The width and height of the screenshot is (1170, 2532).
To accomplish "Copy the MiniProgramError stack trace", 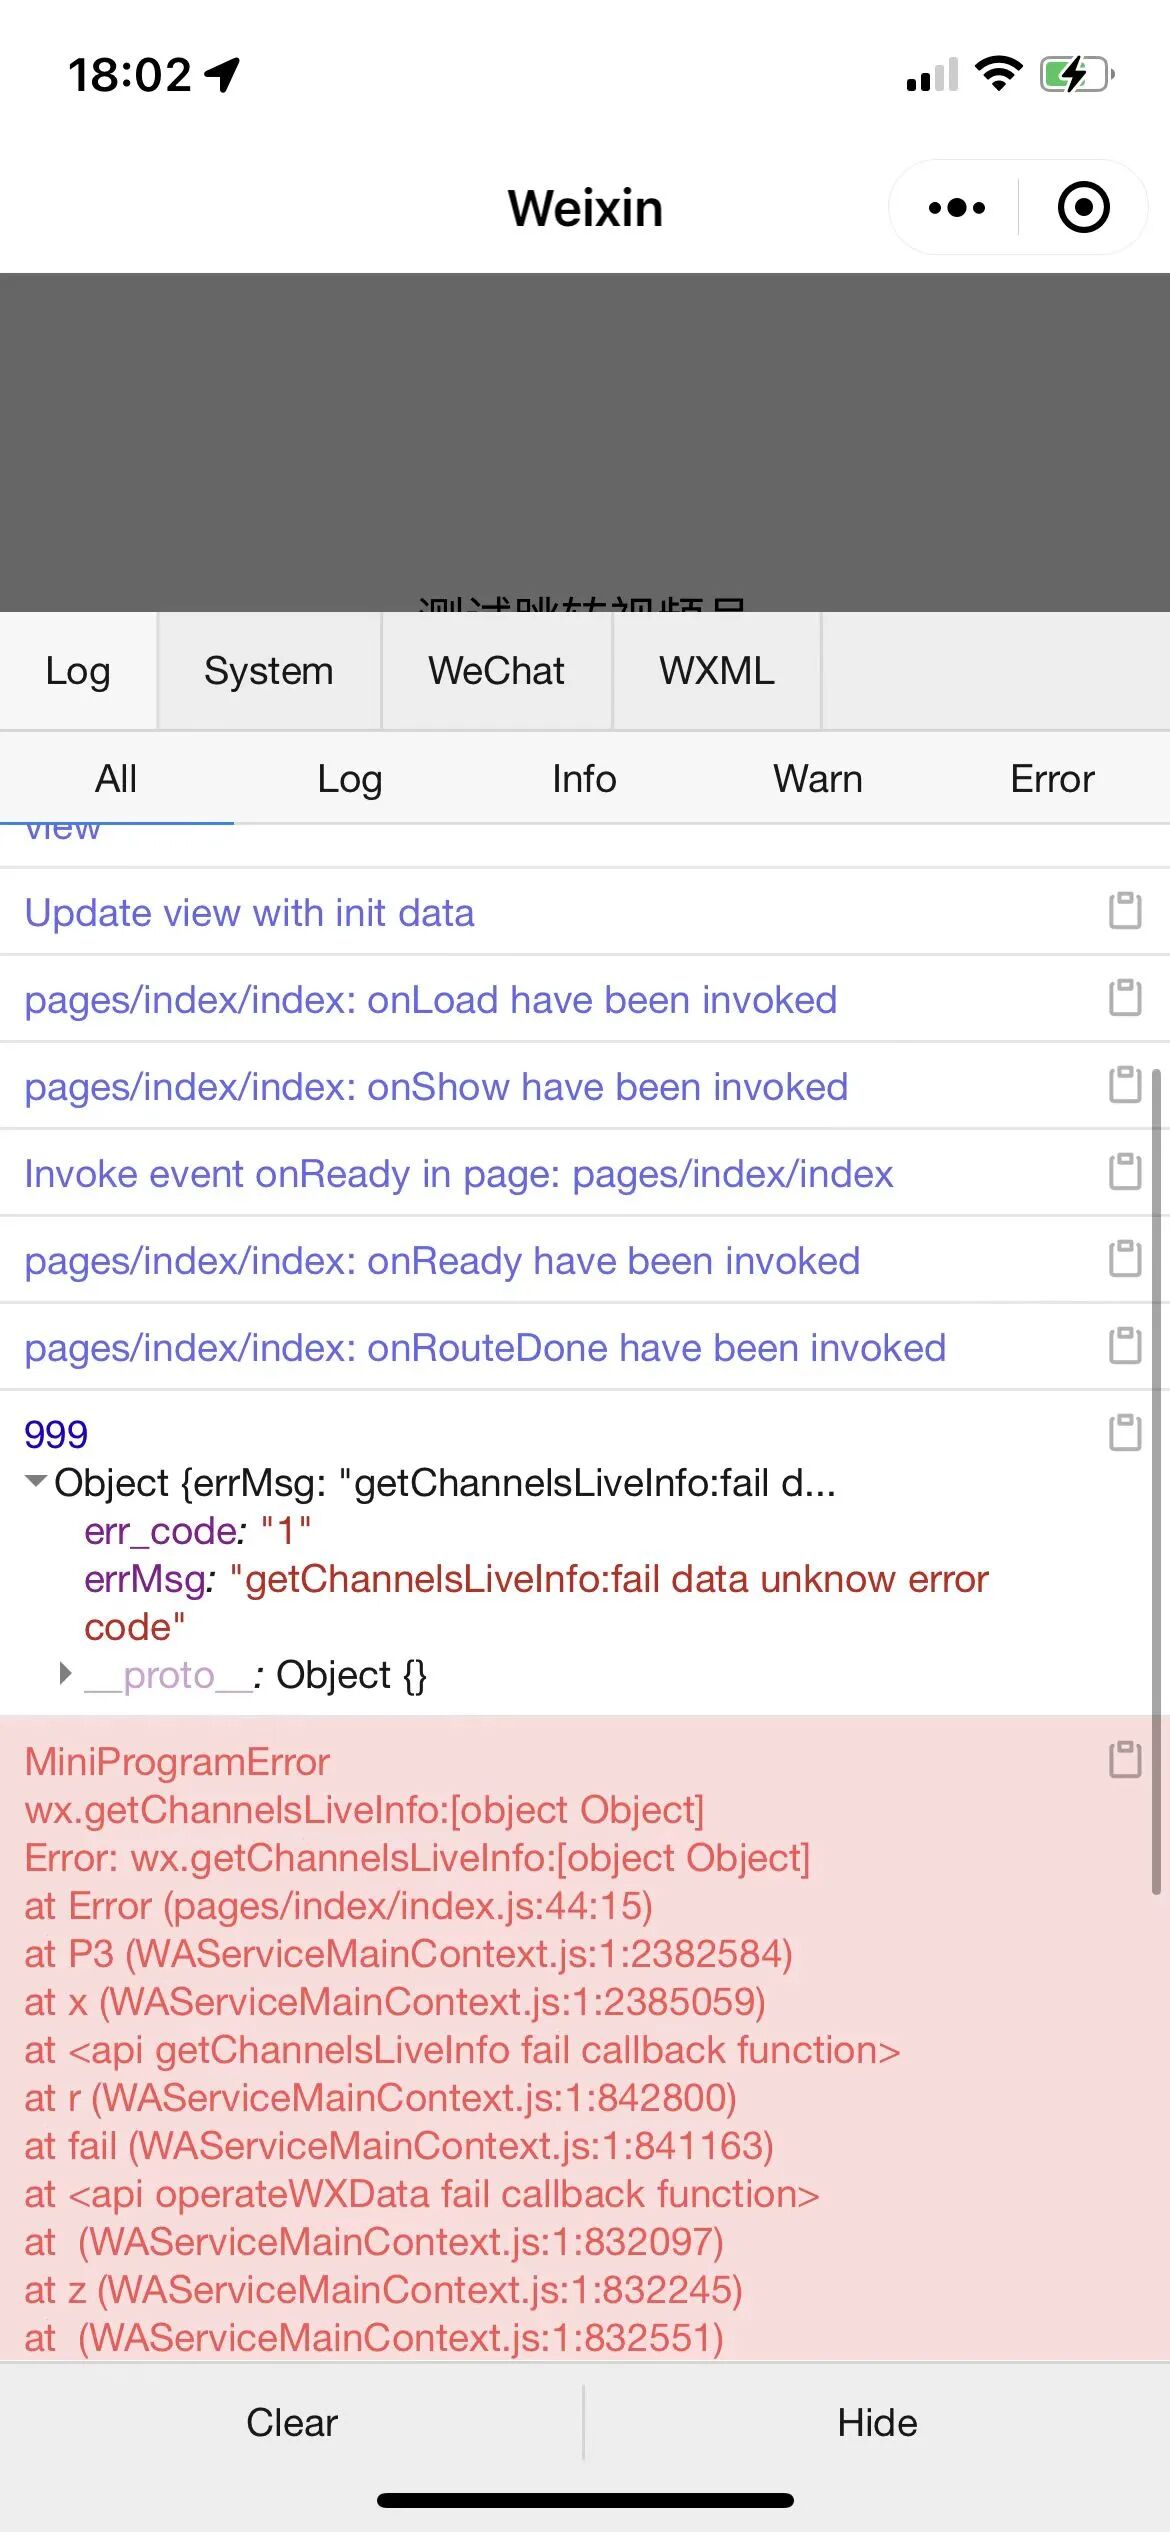I will coord(1125,1760).
